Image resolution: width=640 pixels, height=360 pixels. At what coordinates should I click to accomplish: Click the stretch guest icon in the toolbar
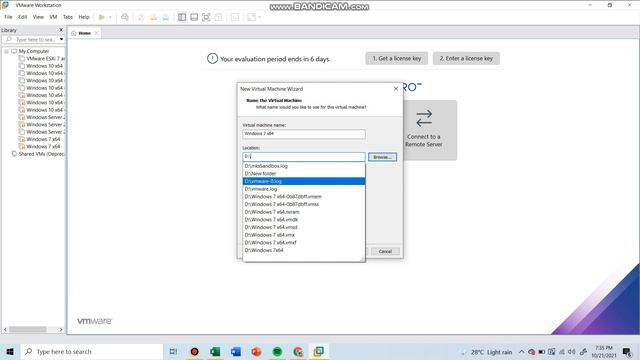(251, 17)
